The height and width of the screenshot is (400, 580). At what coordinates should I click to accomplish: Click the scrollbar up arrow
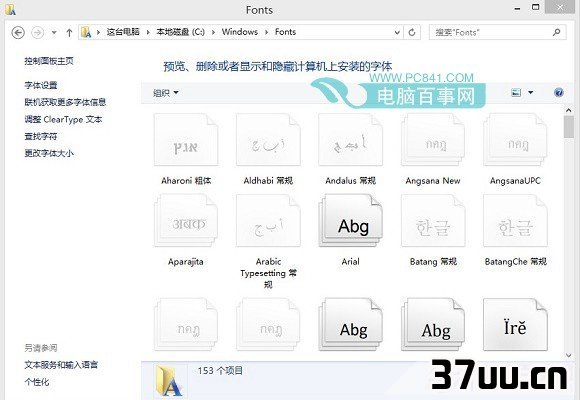(x=569, y=110)
